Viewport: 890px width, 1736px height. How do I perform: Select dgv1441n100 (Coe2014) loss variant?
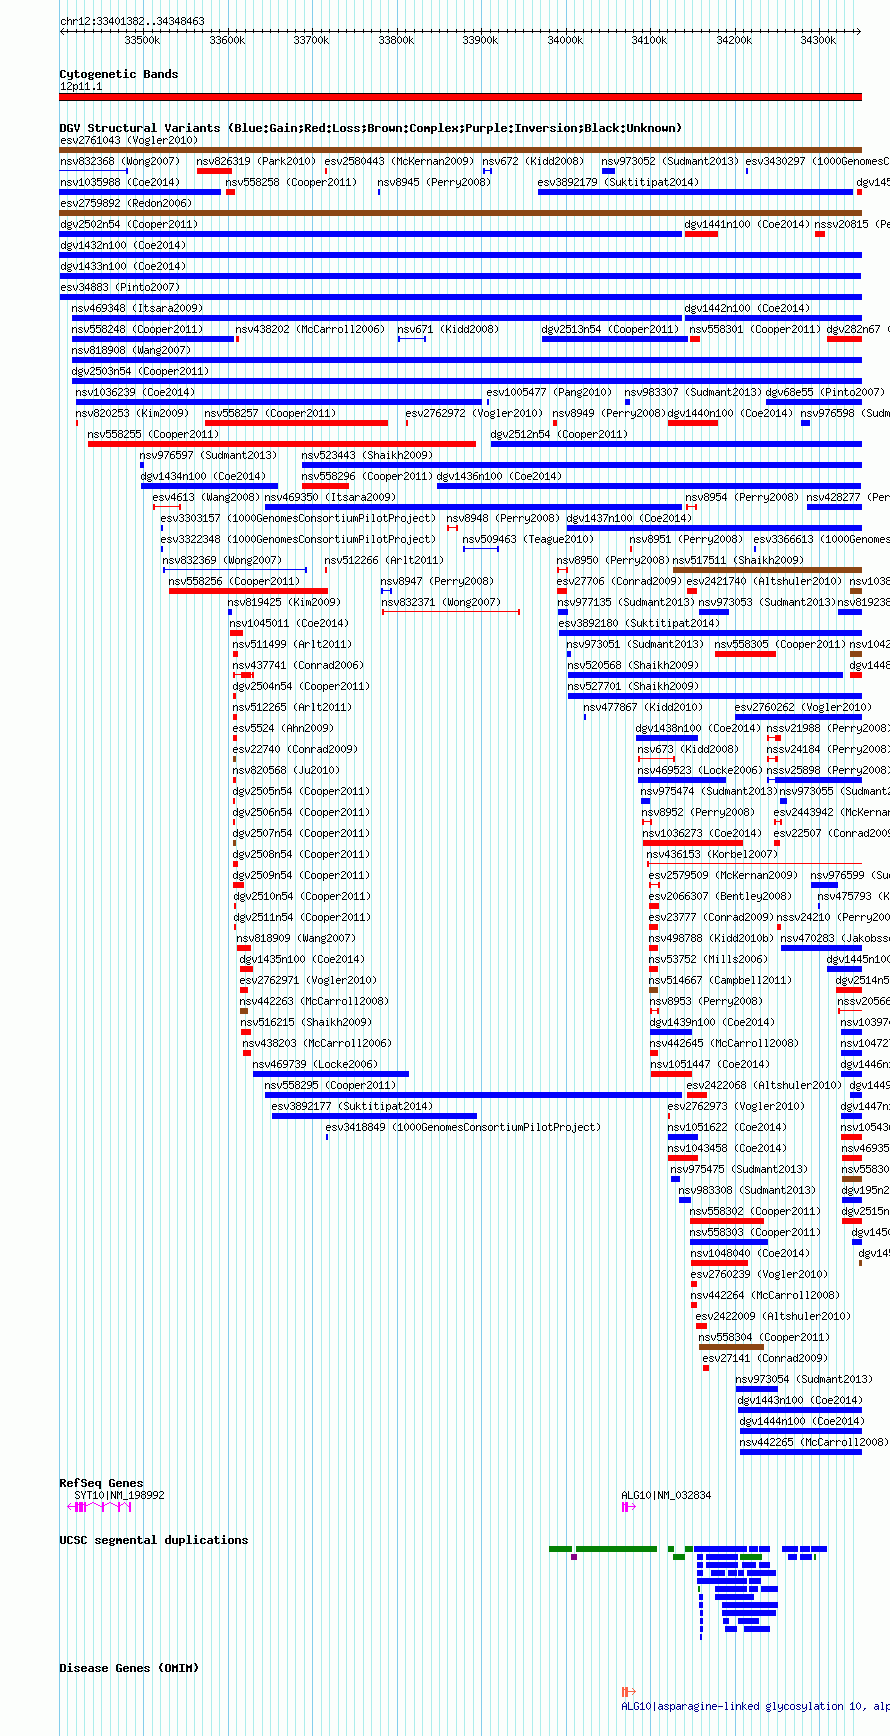point(701,234)
